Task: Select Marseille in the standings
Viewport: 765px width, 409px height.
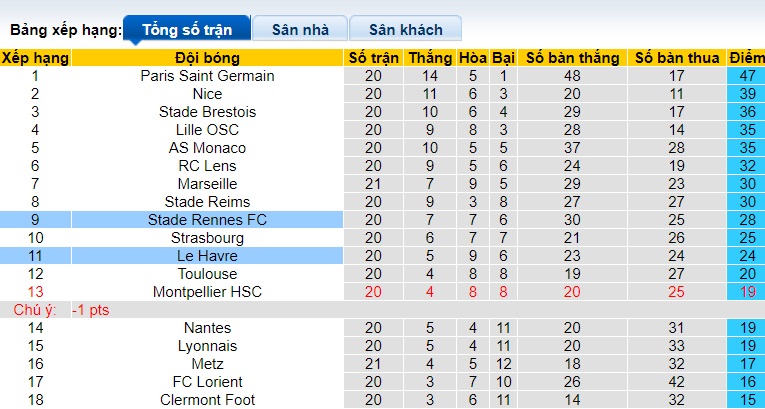Action: [x=207, y=184]
